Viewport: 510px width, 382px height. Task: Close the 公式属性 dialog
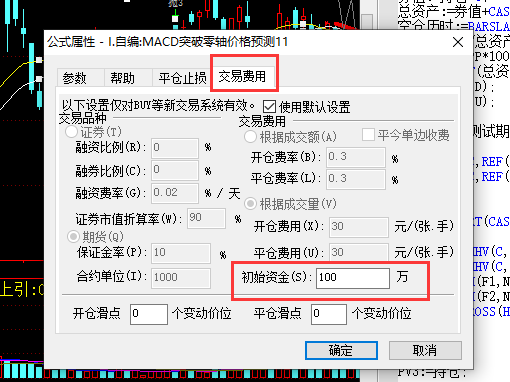(x=458, y=42)
